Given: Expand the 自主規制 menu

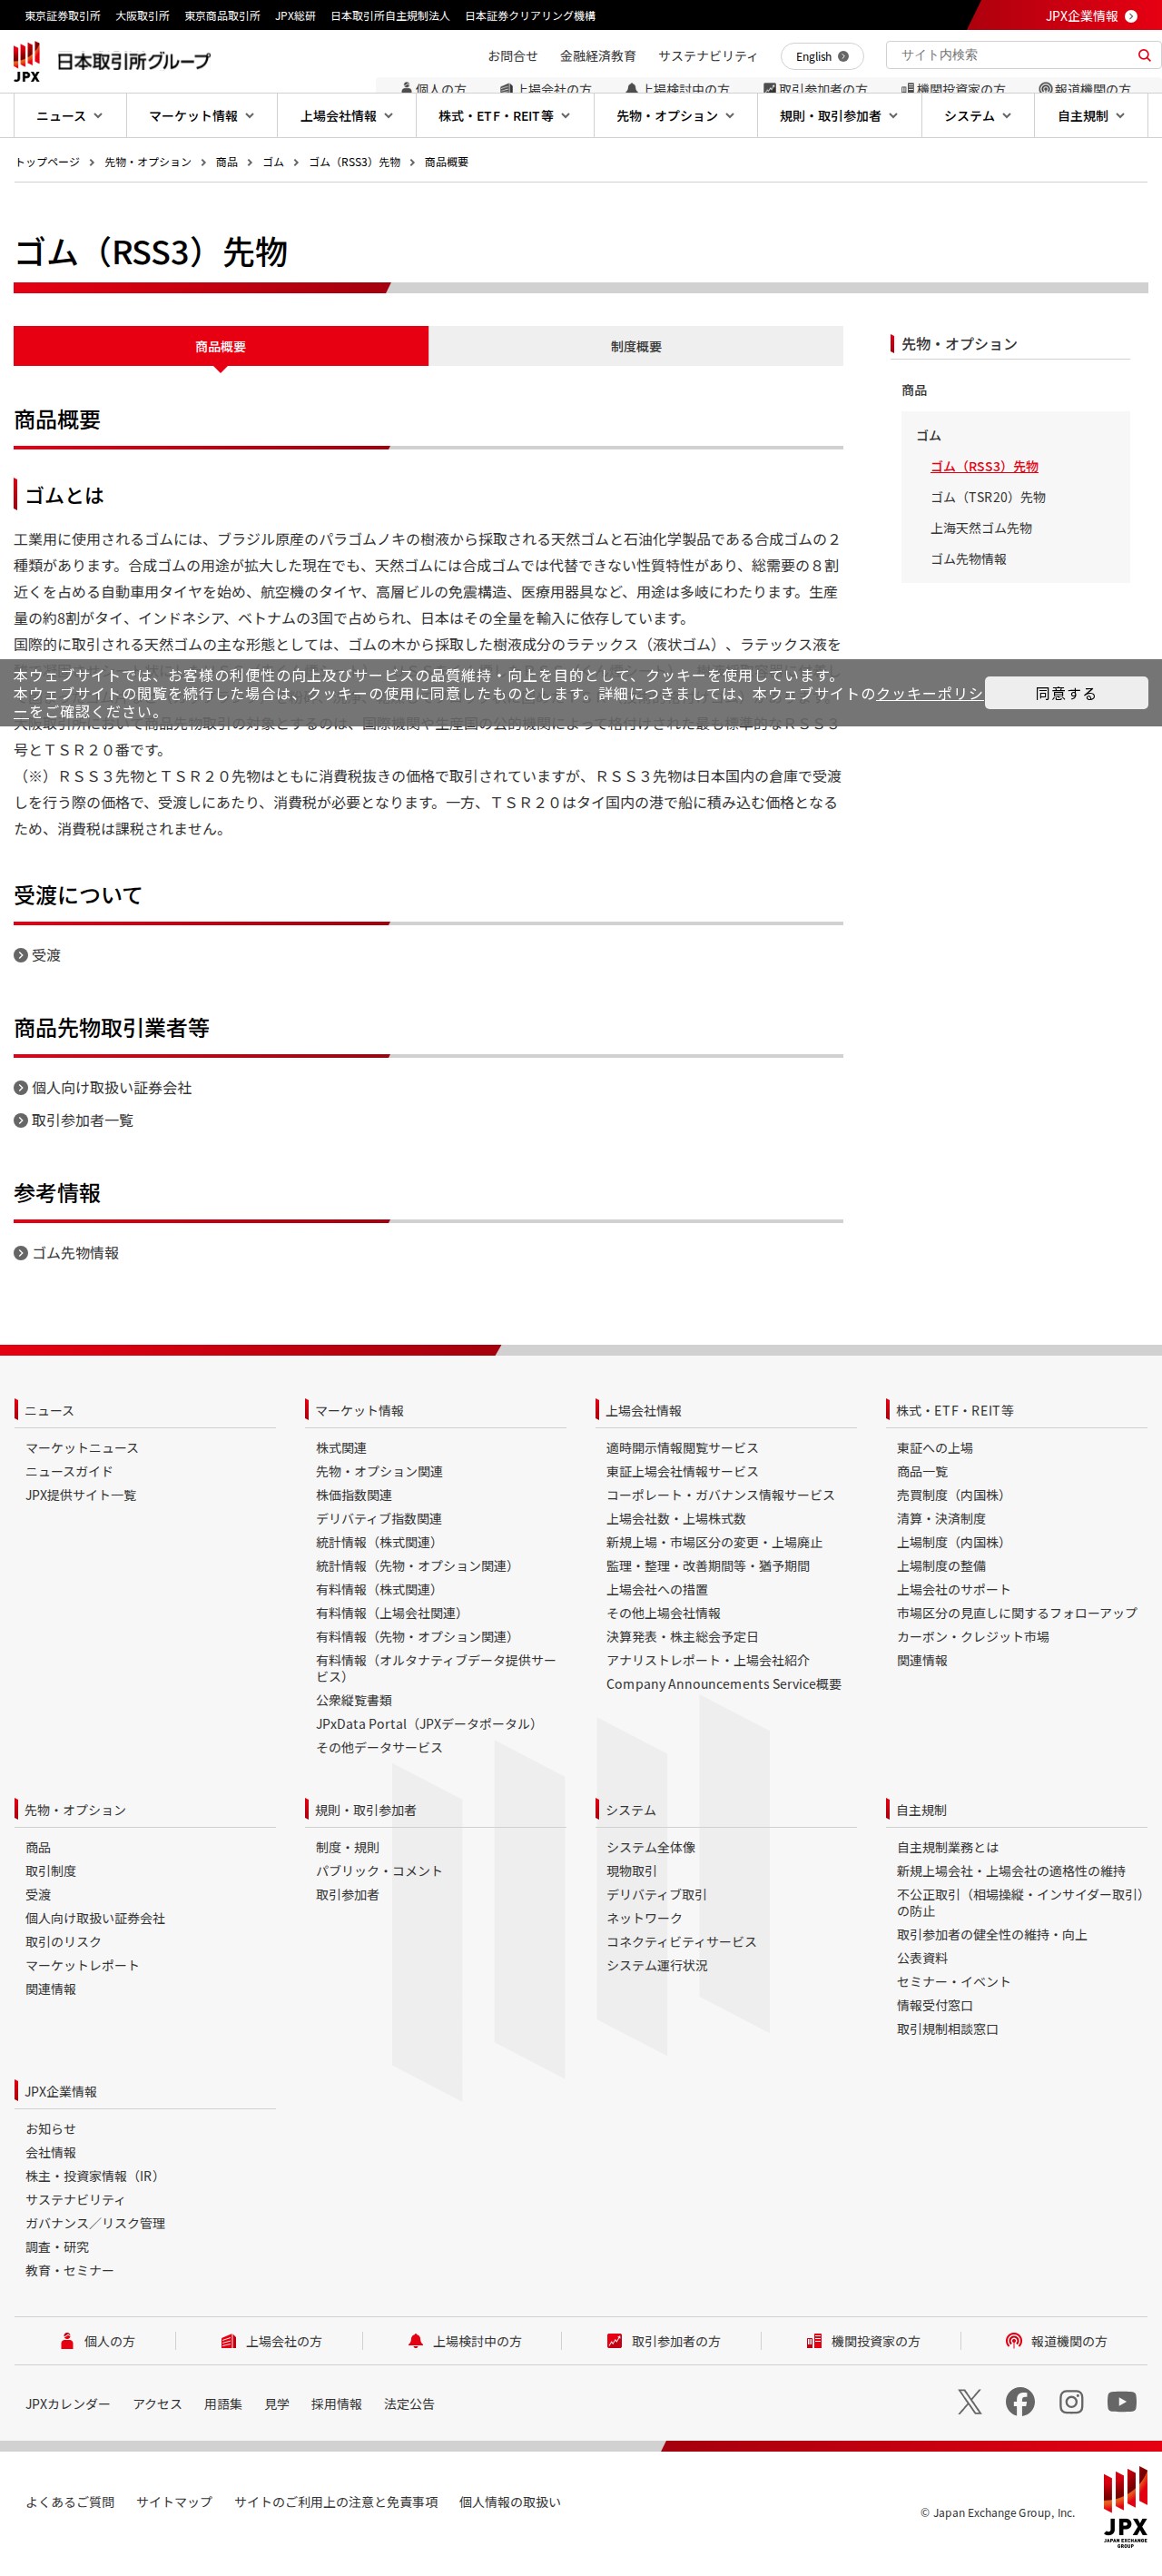Looking at the screenshot, I should coord(1091,116).
